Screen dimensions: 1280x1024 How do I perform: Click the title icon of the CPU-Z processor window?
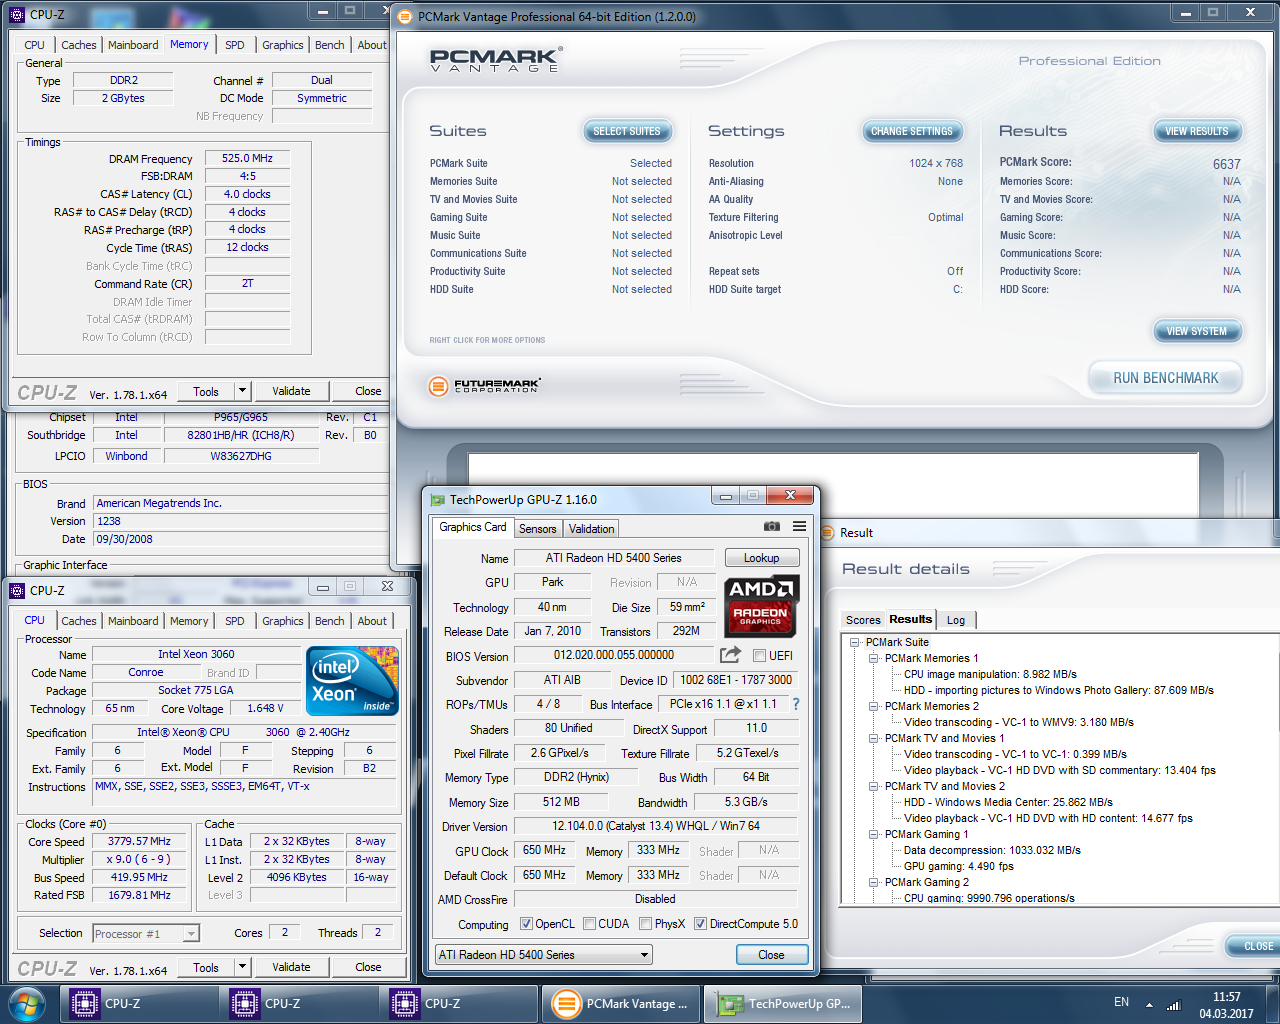coord(17,590)
